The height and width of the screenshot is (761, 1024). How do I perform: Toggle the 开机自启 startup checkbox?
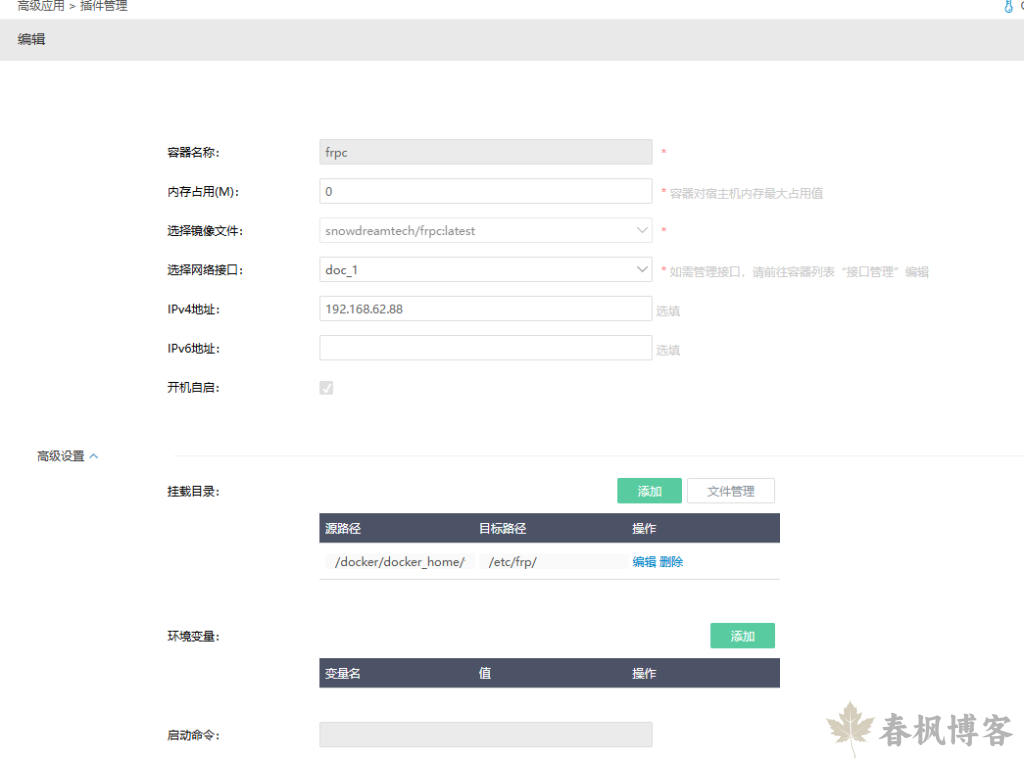(326, 388)
